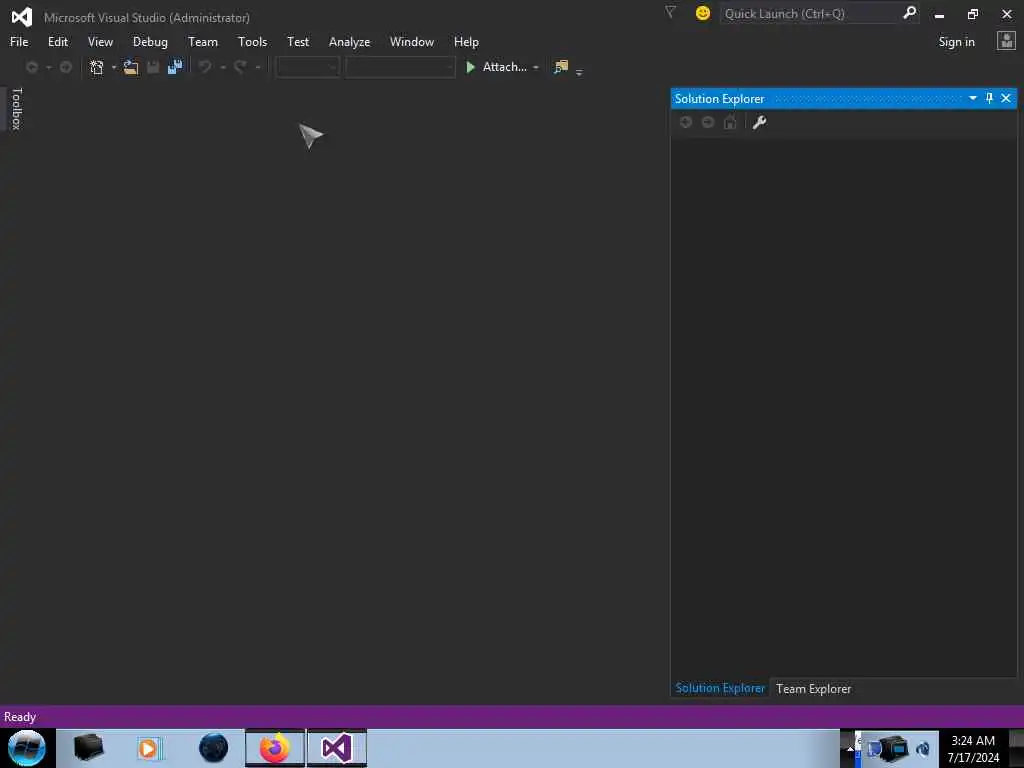
Task: Click the Solution Explorer Forward icon
Action: (708, 122)
